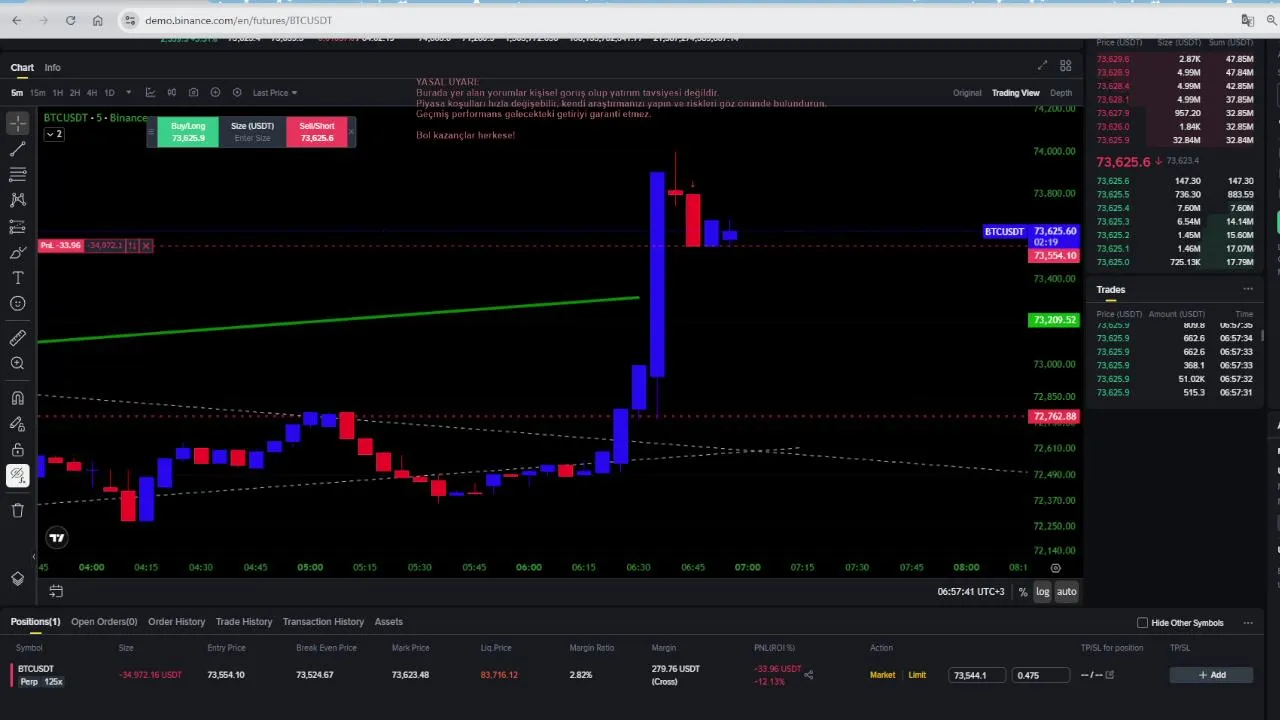Viewport: 1280px width, 720px height.
Task: Activate the zoom-in magnifier tool
Action: click(x=17, y=364)
